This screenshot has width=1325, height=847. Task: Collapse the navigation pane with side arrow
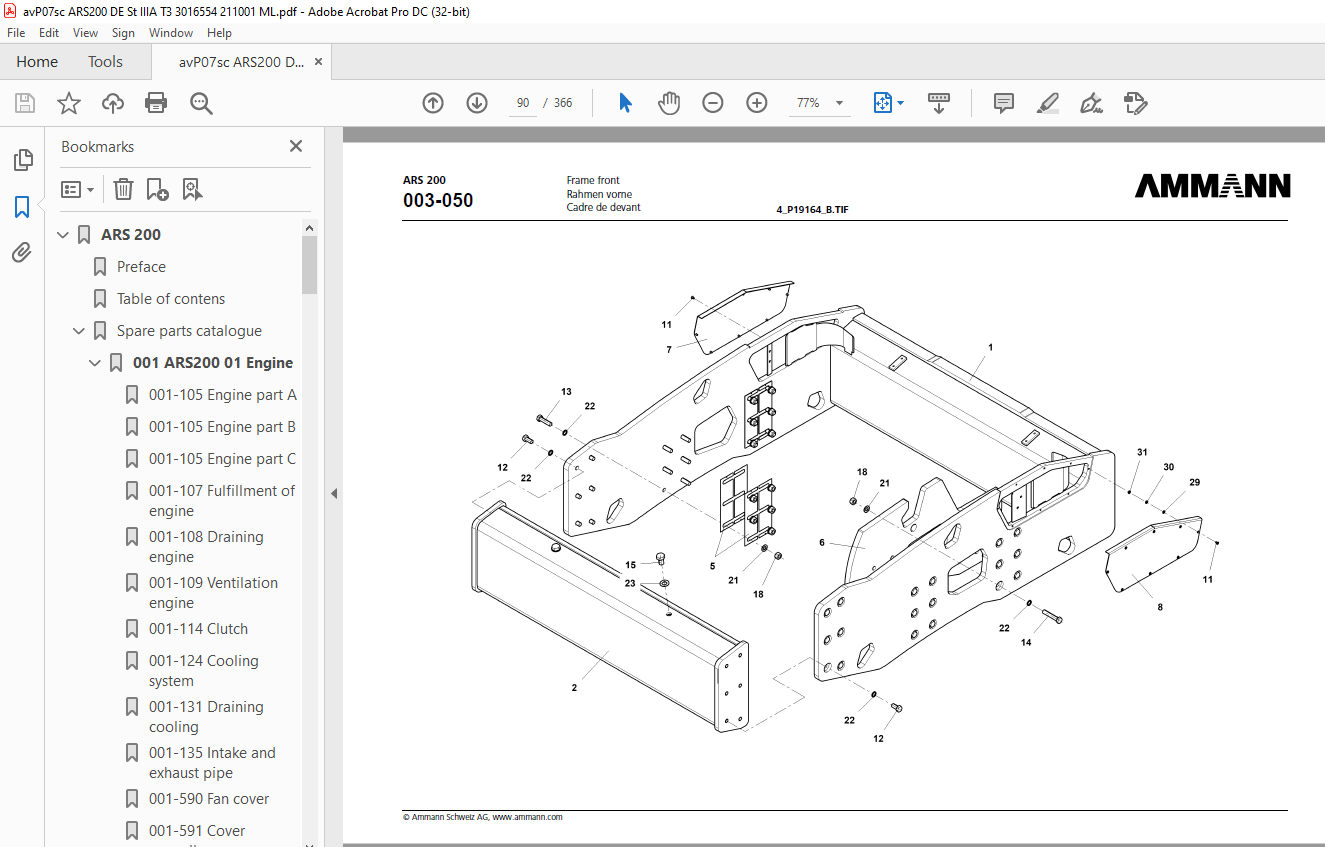[334, 493]
